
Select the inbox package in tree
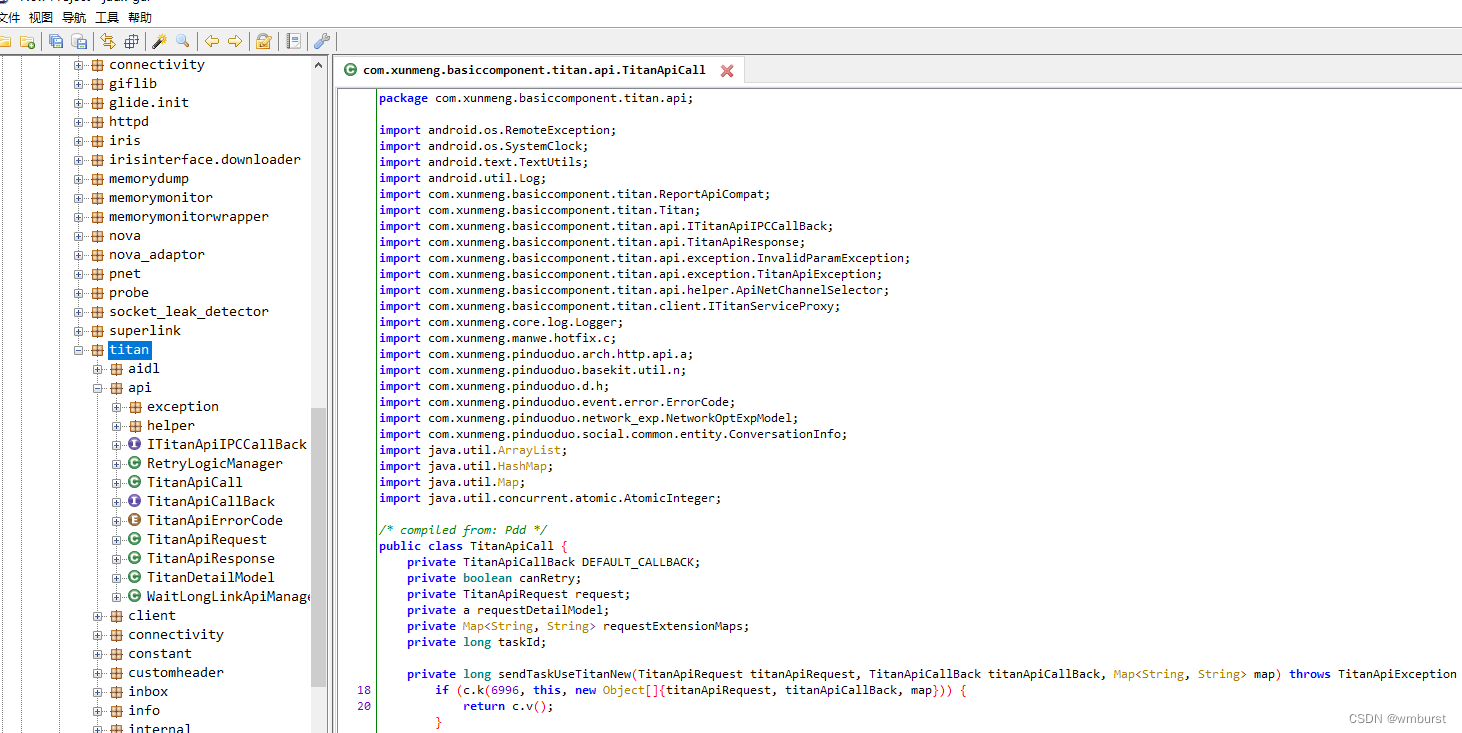(148, 691)
